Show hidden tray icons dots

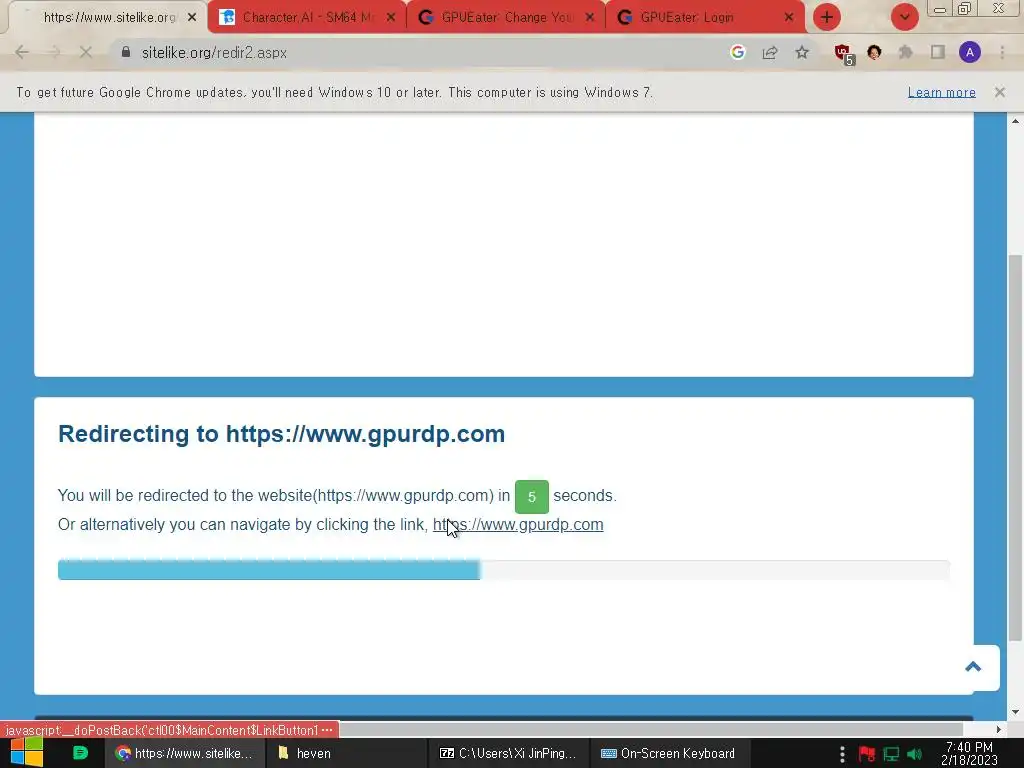click(842, 754)
